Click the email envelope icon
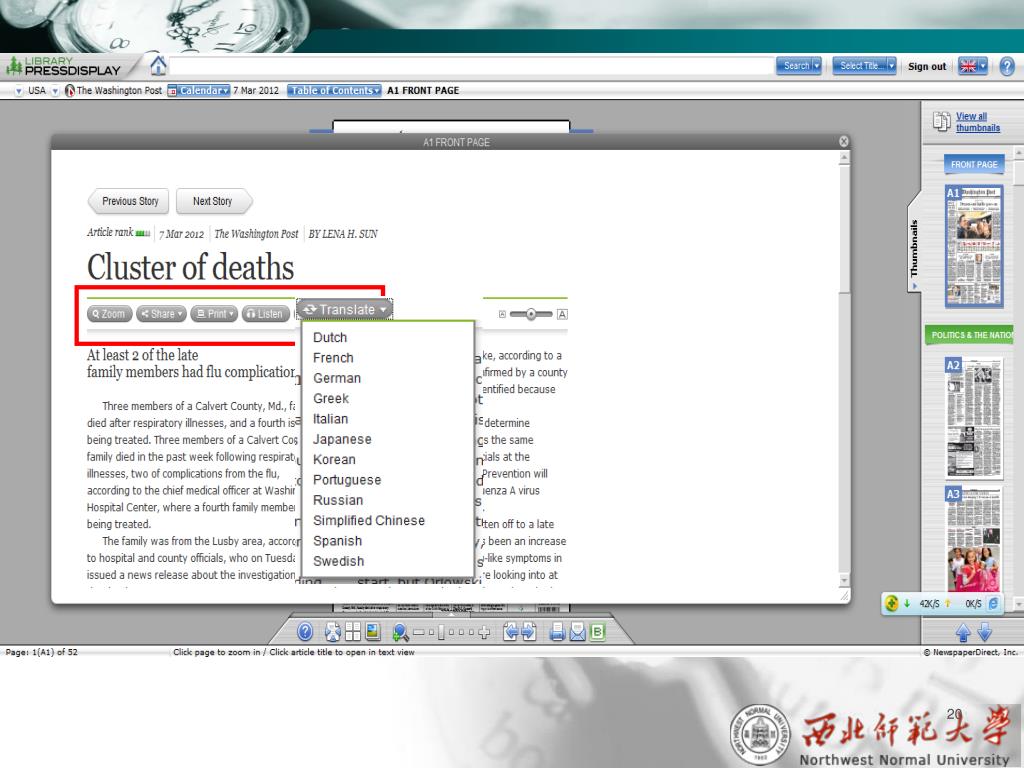This screenshot has height=768, width=1024. (x=577, y=632)
